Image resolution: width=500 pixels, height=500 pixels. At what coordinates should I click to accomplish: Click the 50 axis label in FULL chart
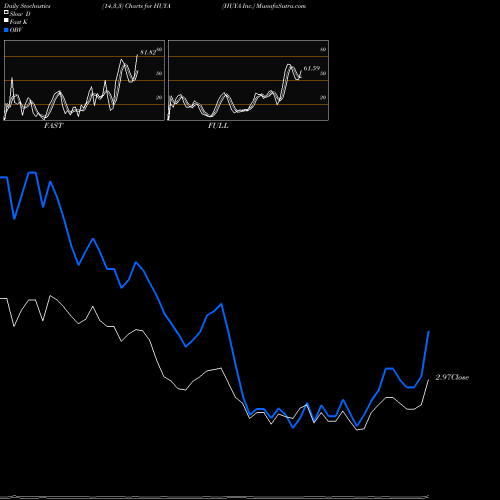coord(323,73)
